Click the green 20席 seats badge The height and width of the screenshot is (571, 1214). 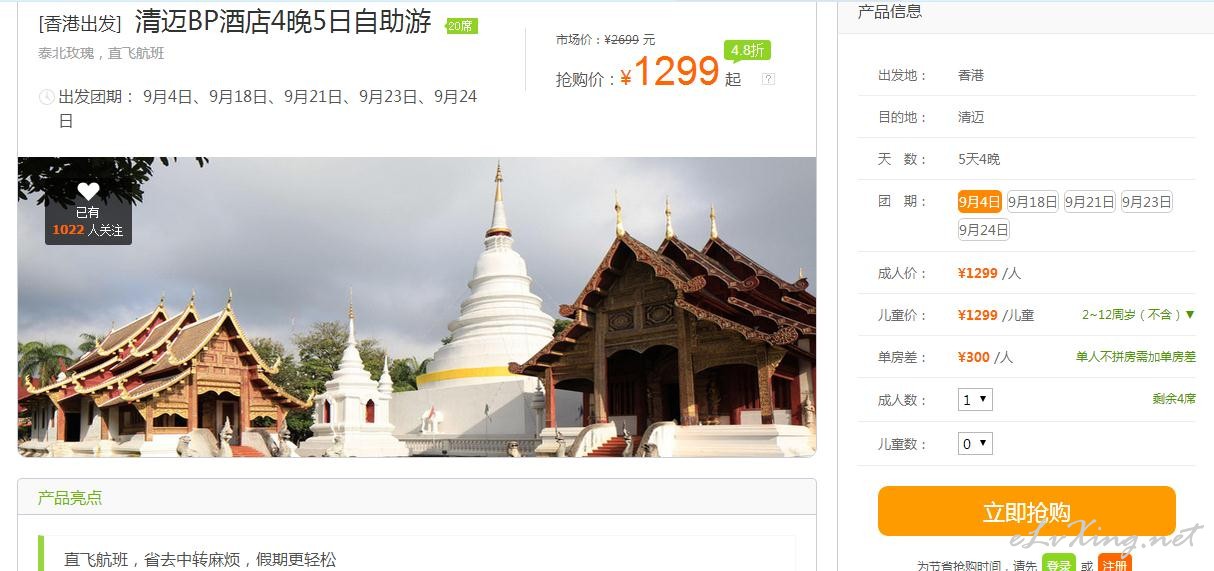click(461, 26)
